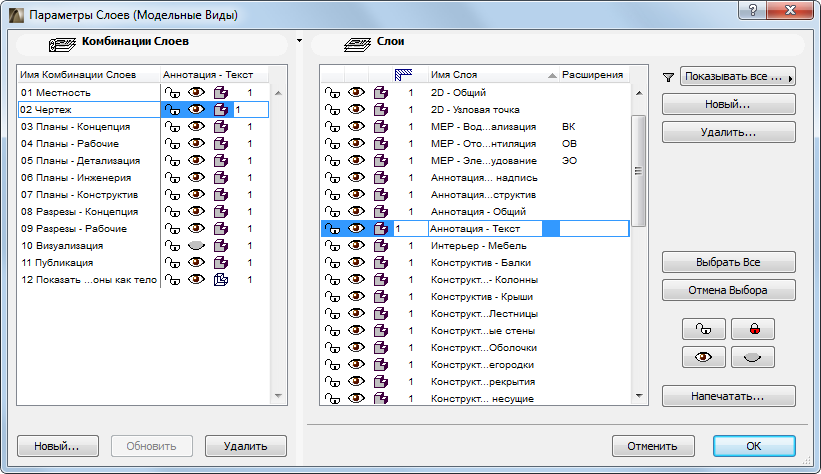Screen dimensions: 821x474
Task: Toggle lock for Конструкт...- Колонны layer
Action: (332, 280)
